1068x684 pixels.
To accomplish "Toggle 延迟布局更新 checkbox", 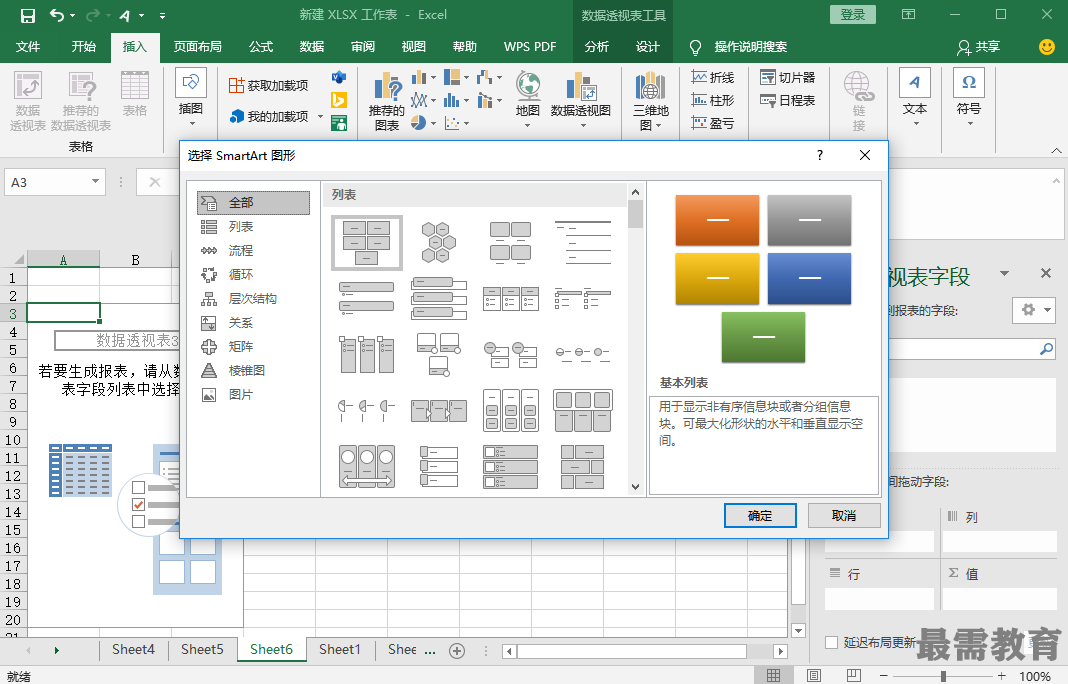I will pyautogui.click(x=831, y=642).
